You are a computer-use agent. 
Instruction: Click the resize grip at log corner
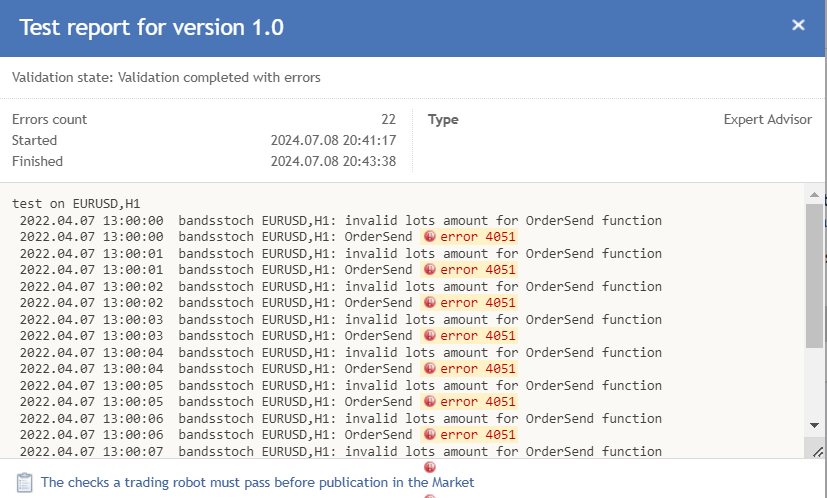coord(817,452)
